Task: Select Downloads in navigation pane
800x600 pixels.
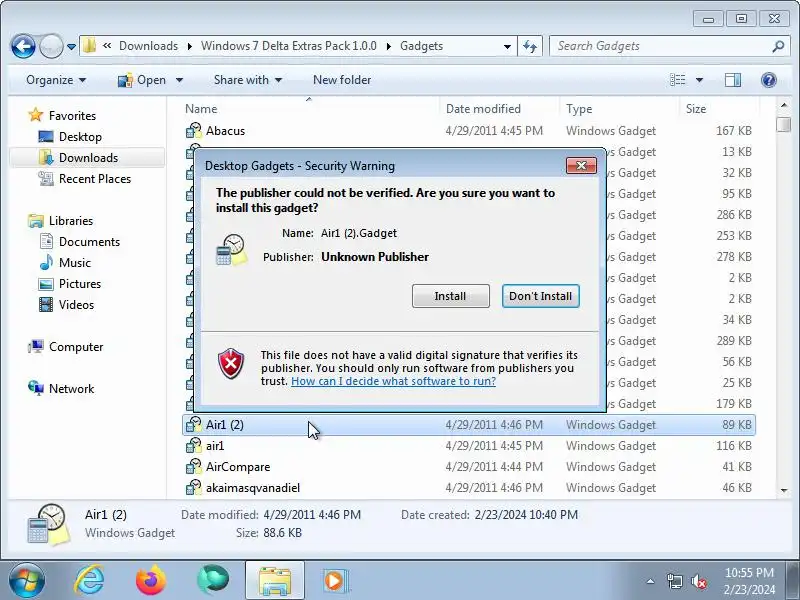Action: [x=88, y=158]
